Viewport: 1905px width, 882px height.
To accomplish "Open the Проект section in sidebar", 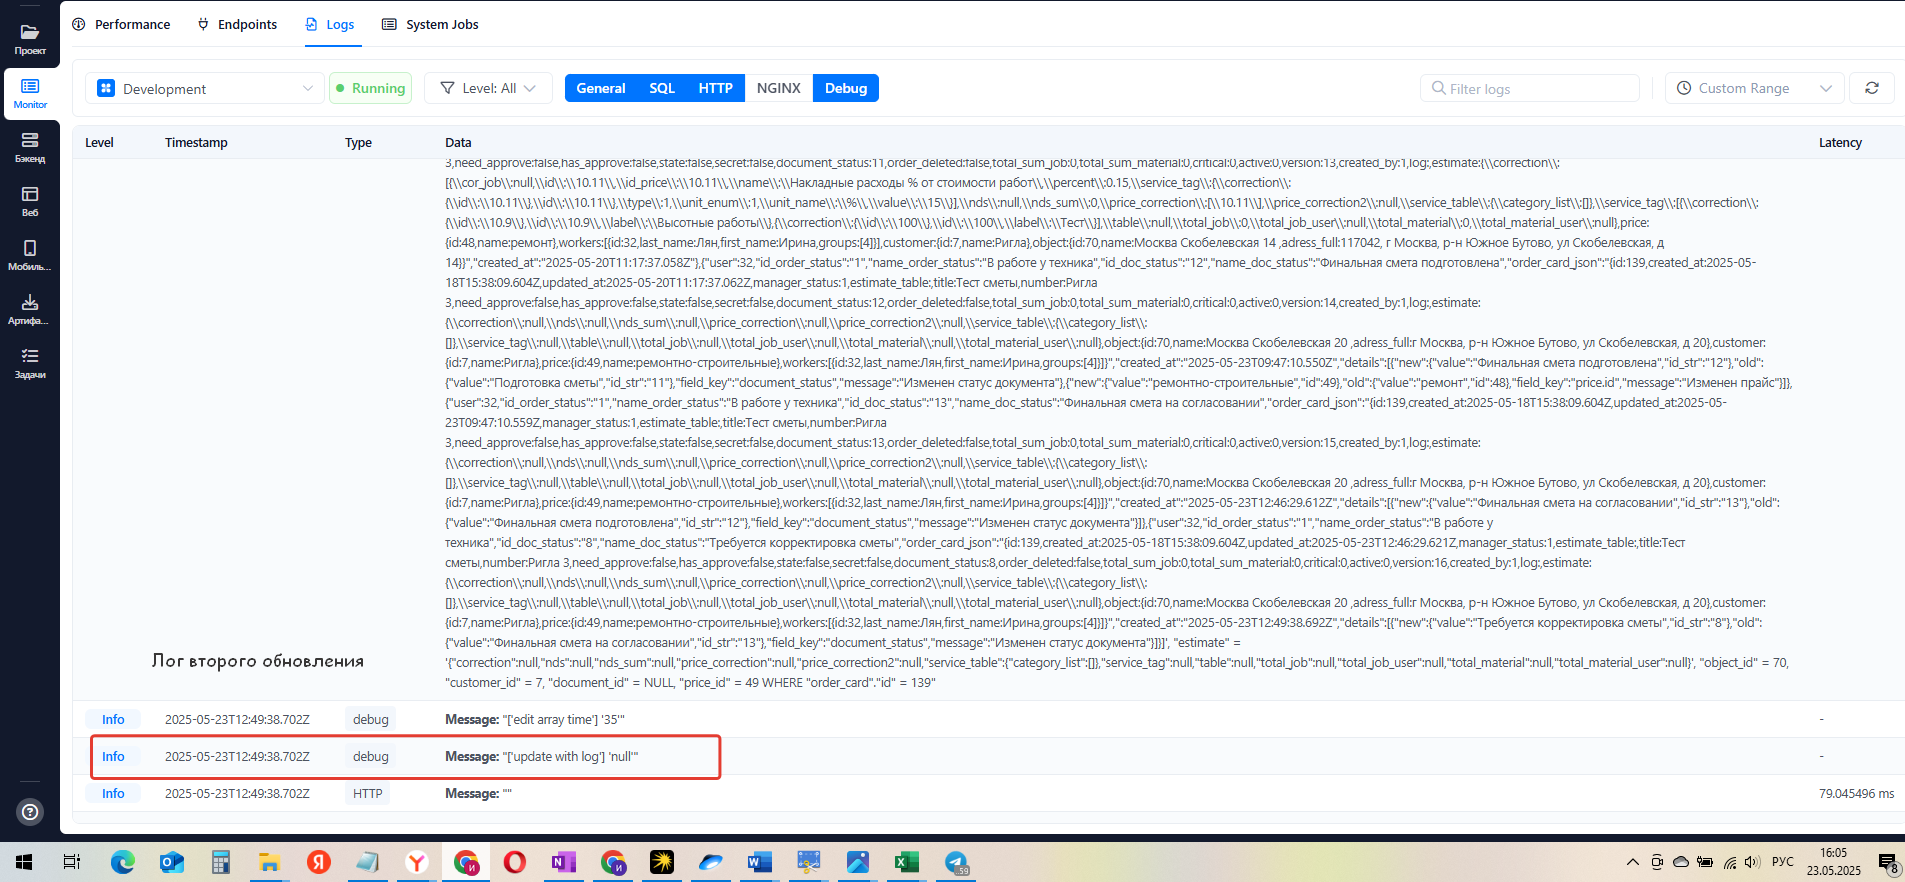I will point(30,39).
